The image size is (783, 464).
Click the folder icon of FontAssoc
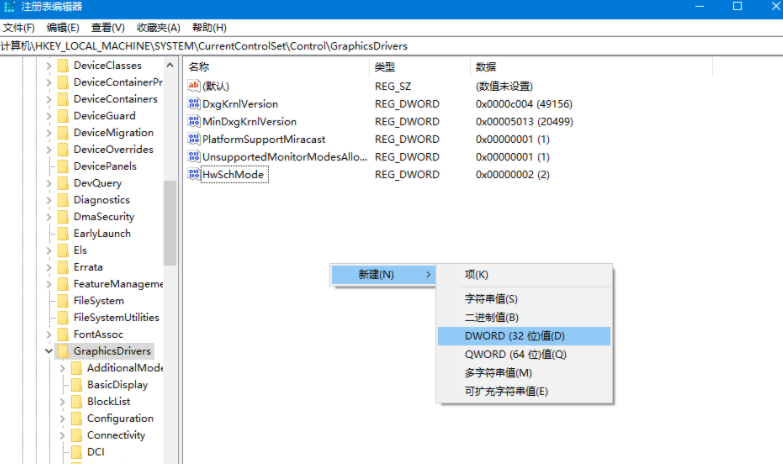63,334
